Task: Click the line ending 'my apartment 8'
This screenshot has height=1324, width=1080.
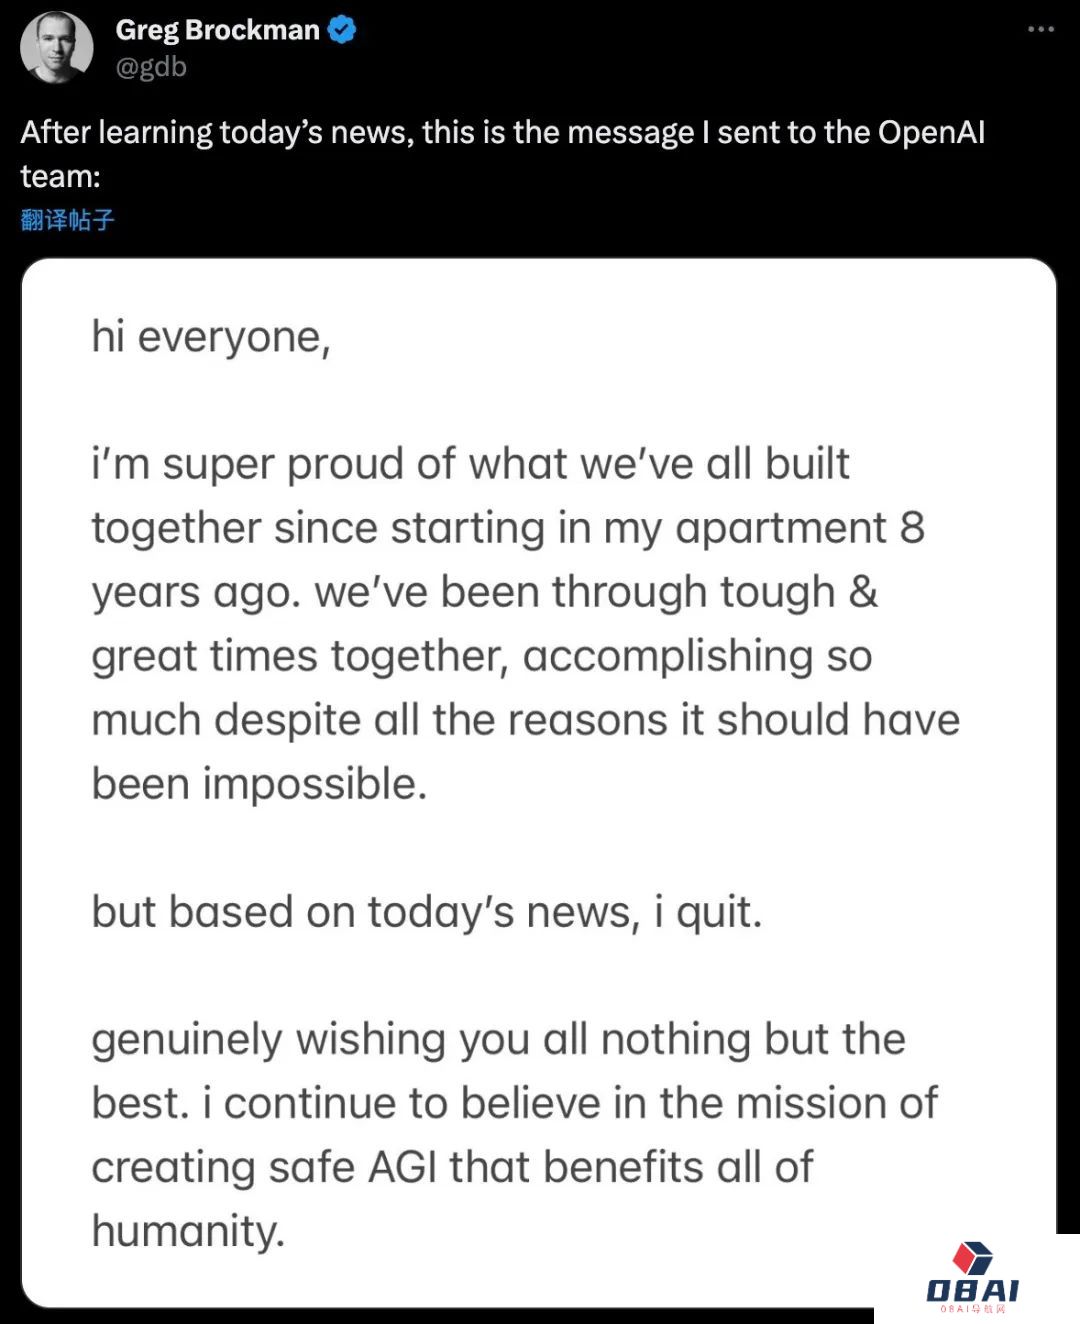Action: [507, 528]
